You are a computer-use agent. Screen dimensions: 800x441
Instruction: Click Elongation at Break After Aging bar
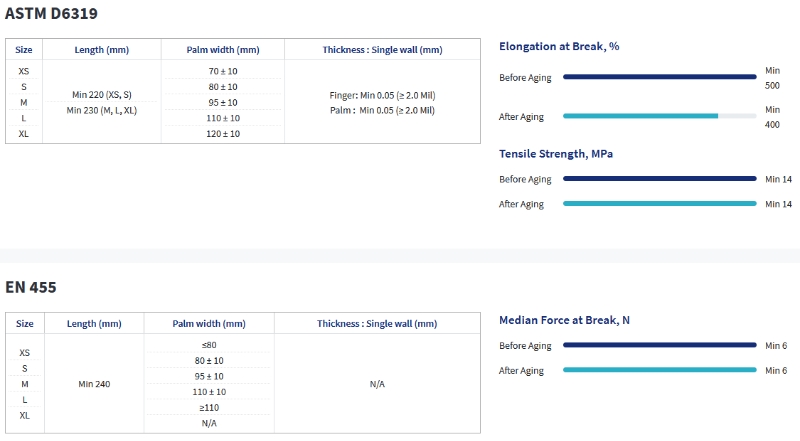point(659,116)
